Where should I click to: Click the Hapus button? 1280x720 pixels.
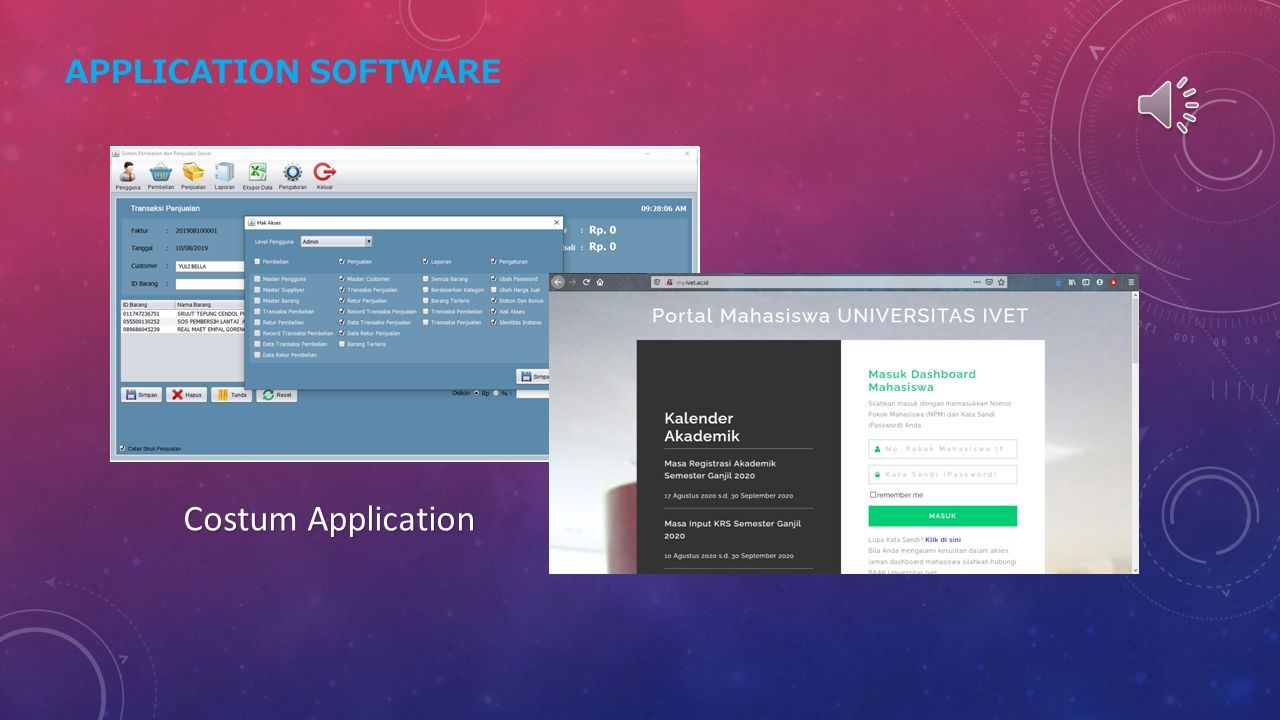point(186,395)
